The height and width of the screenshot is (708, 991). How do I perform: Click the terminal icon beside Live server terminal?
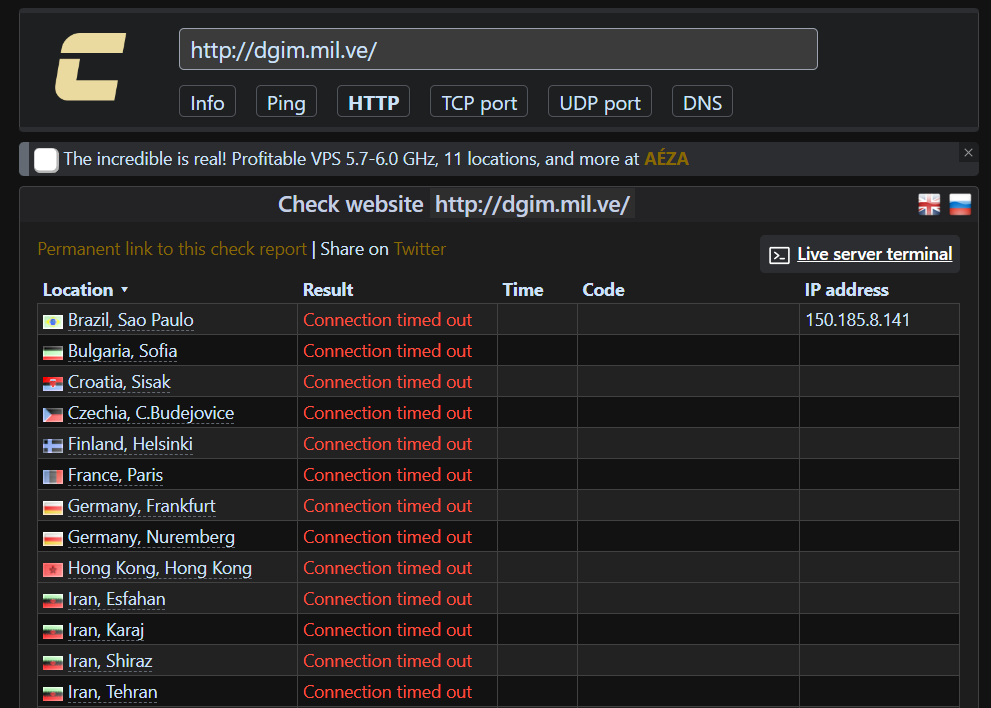(x=779, y=255)
